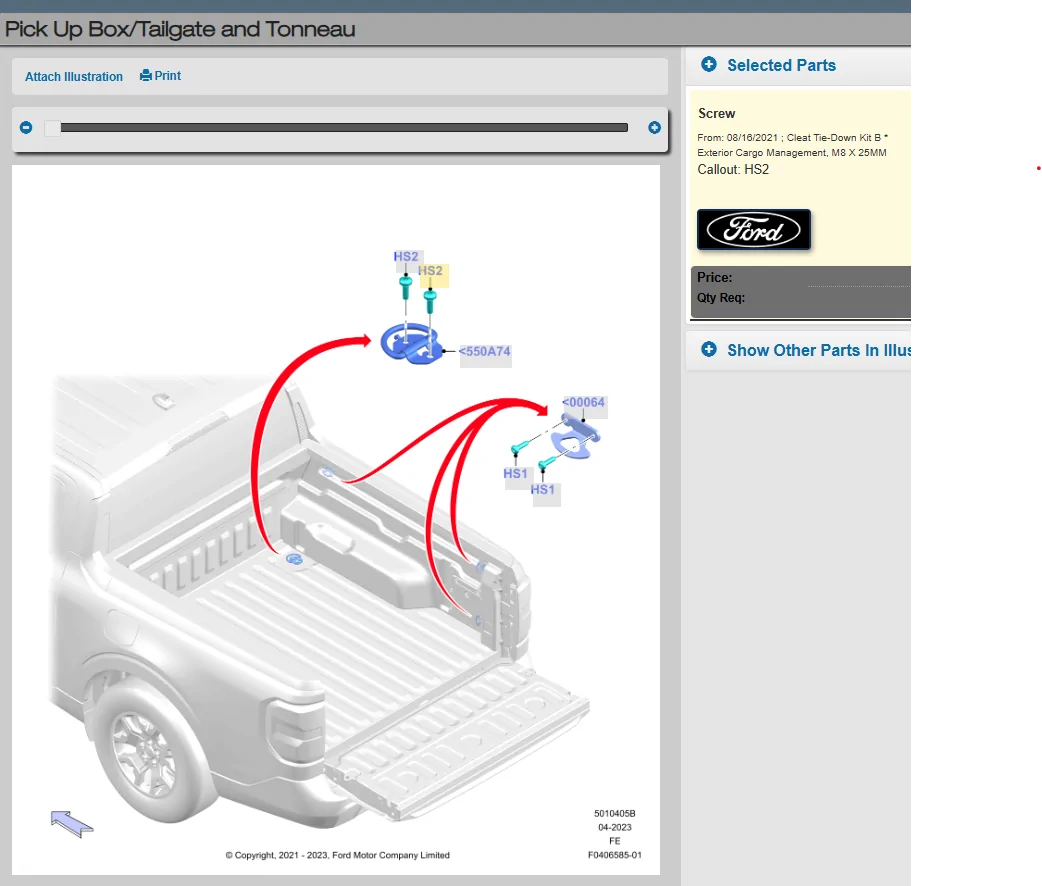This screenshot has width=1042, height=886.
Task: Click the blue tie-down cleat part
Action: point(411,344)
